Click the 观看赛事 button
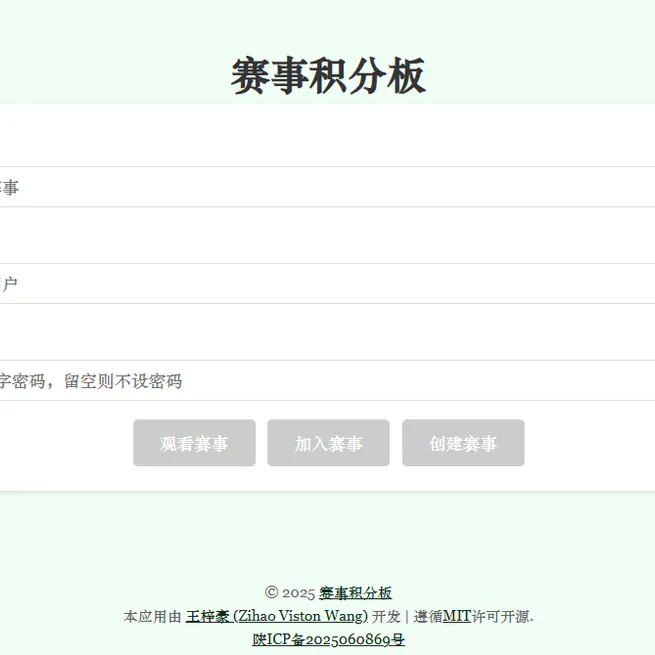Screen dimensions: 655x655 coord(194,443)
